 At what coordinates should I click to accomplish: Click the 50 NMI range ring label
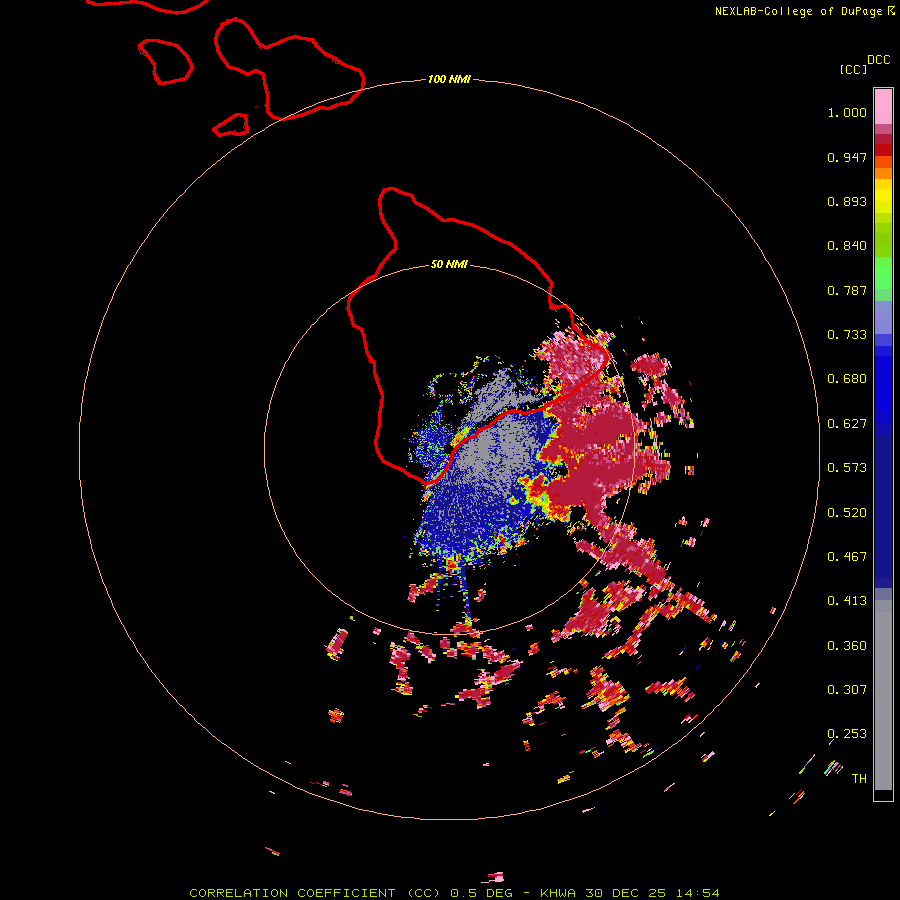[449, 264]
